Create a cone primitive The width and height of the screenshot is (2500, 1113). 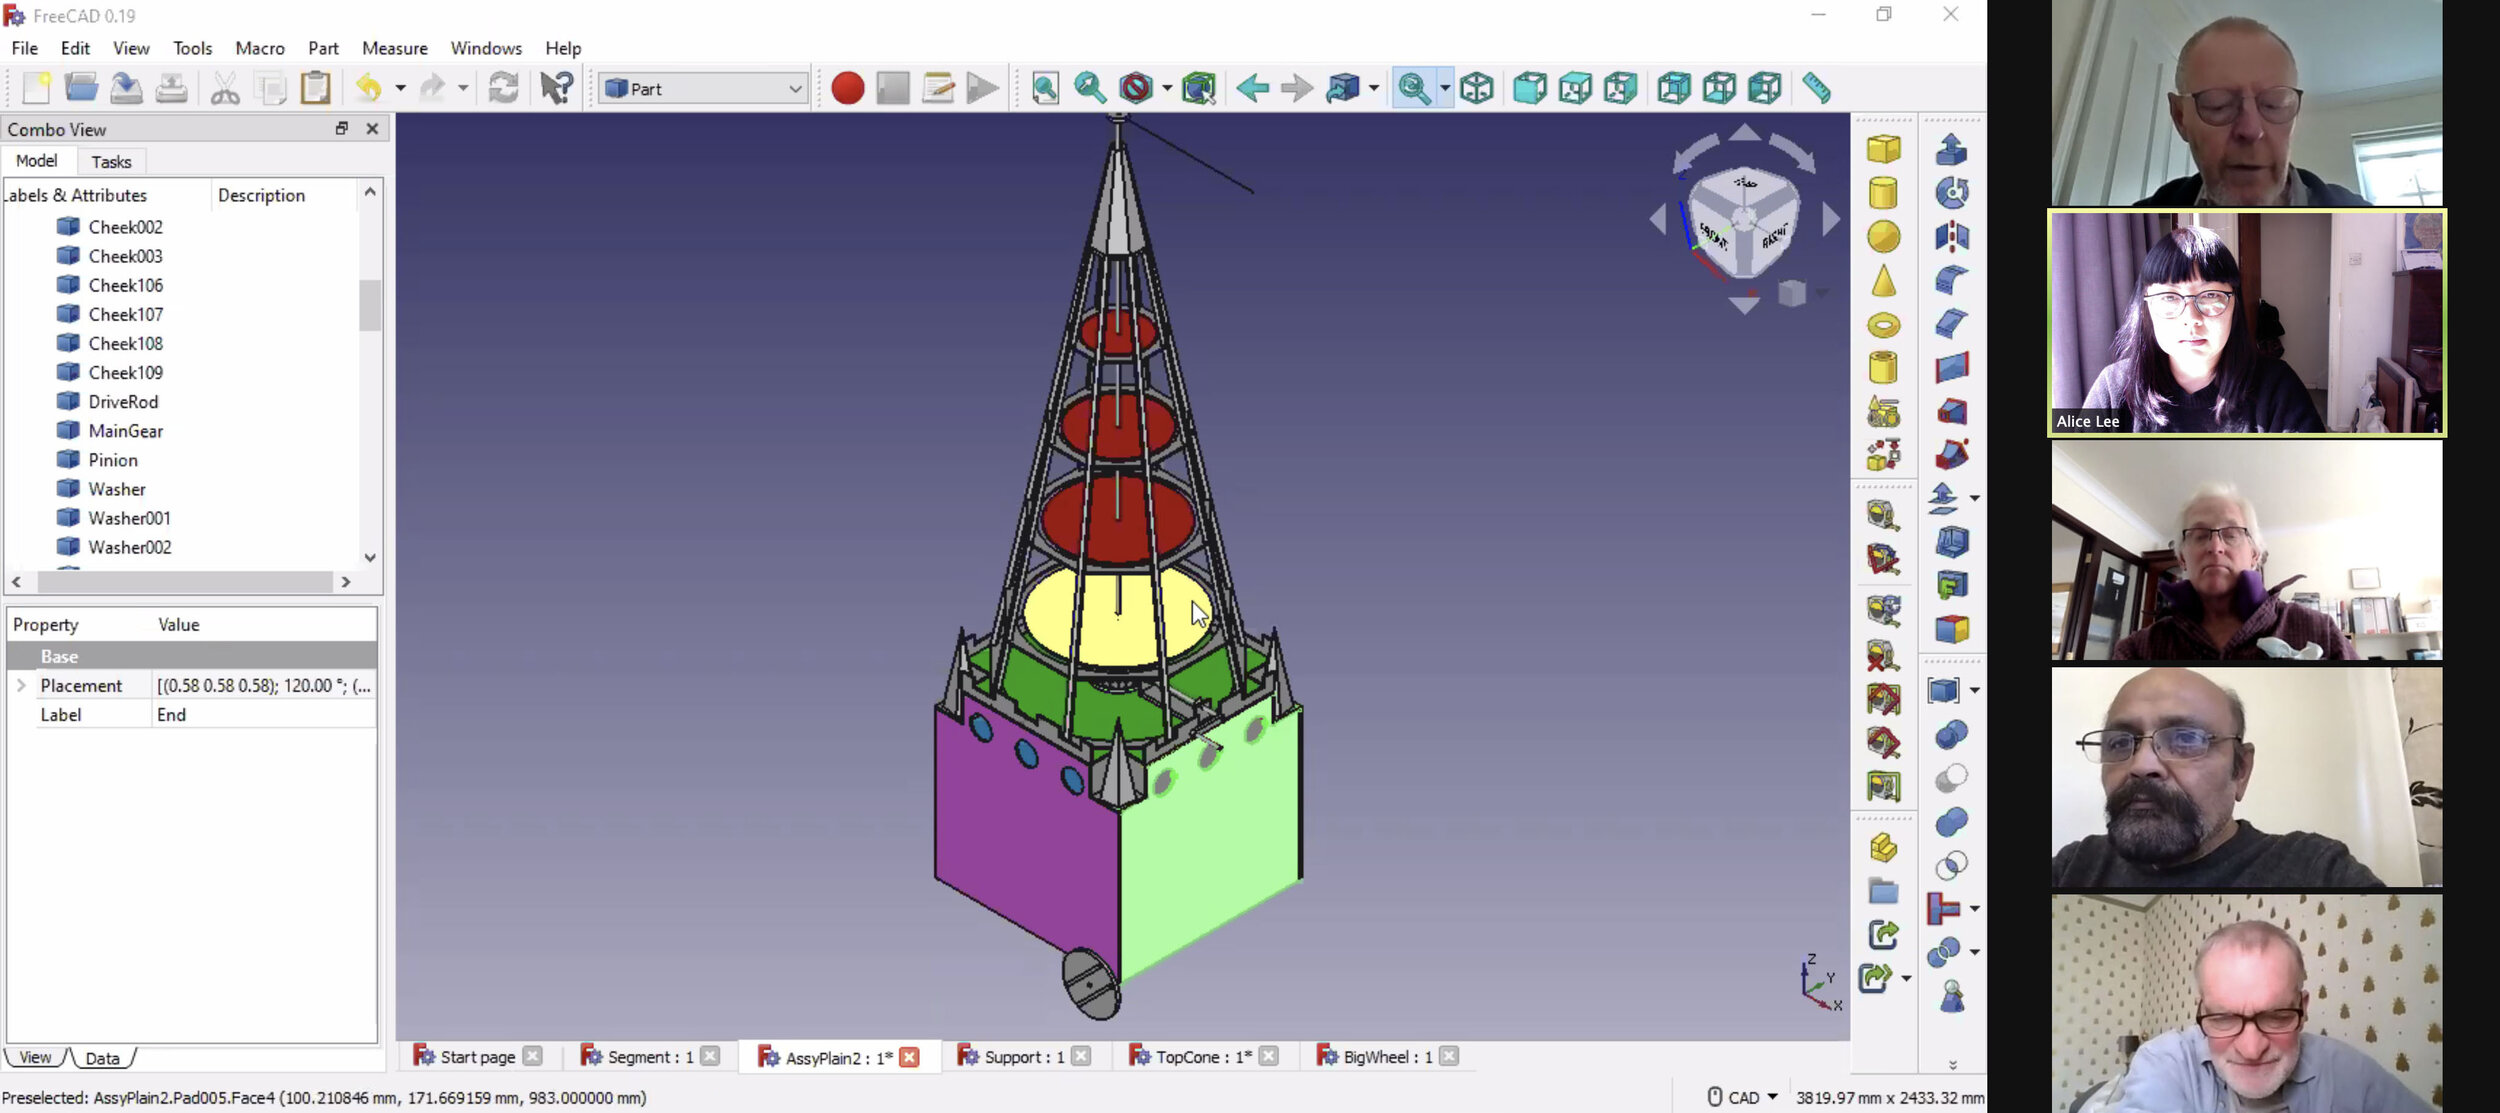pos(1883,281)
